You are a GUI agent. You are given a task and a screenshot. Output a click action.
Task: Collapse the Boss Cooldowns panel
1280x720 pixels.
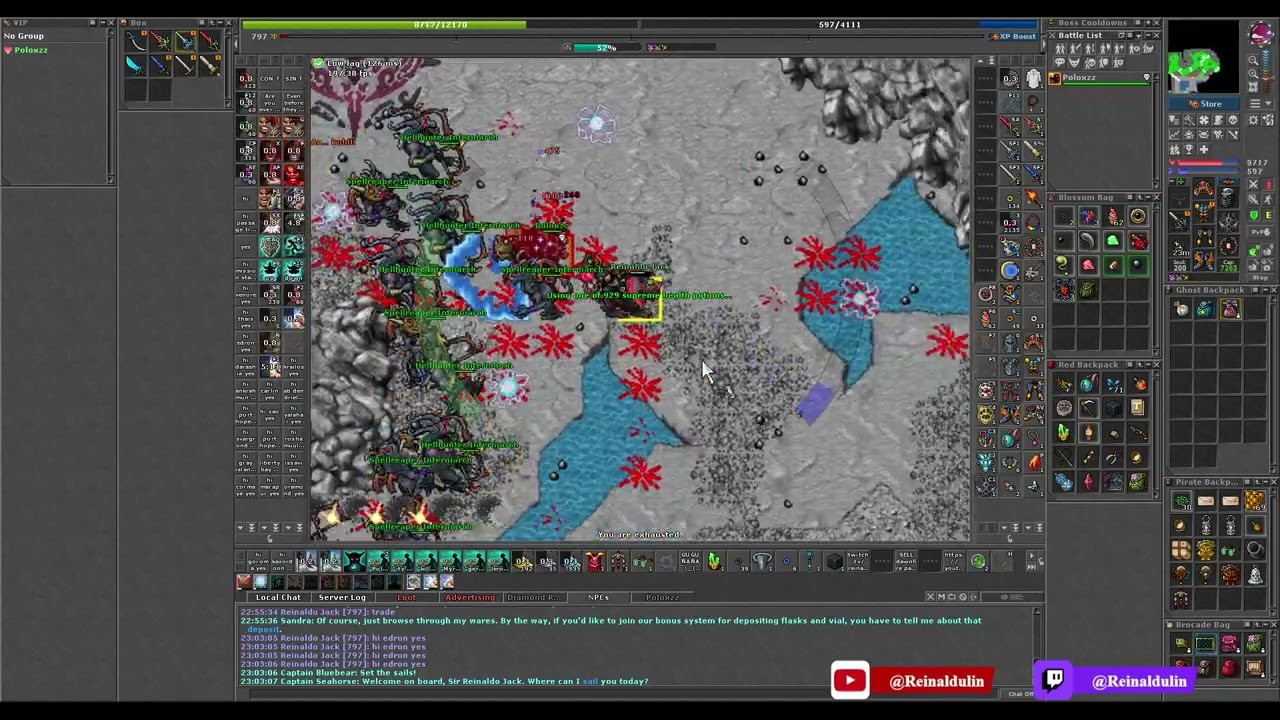1146,23
